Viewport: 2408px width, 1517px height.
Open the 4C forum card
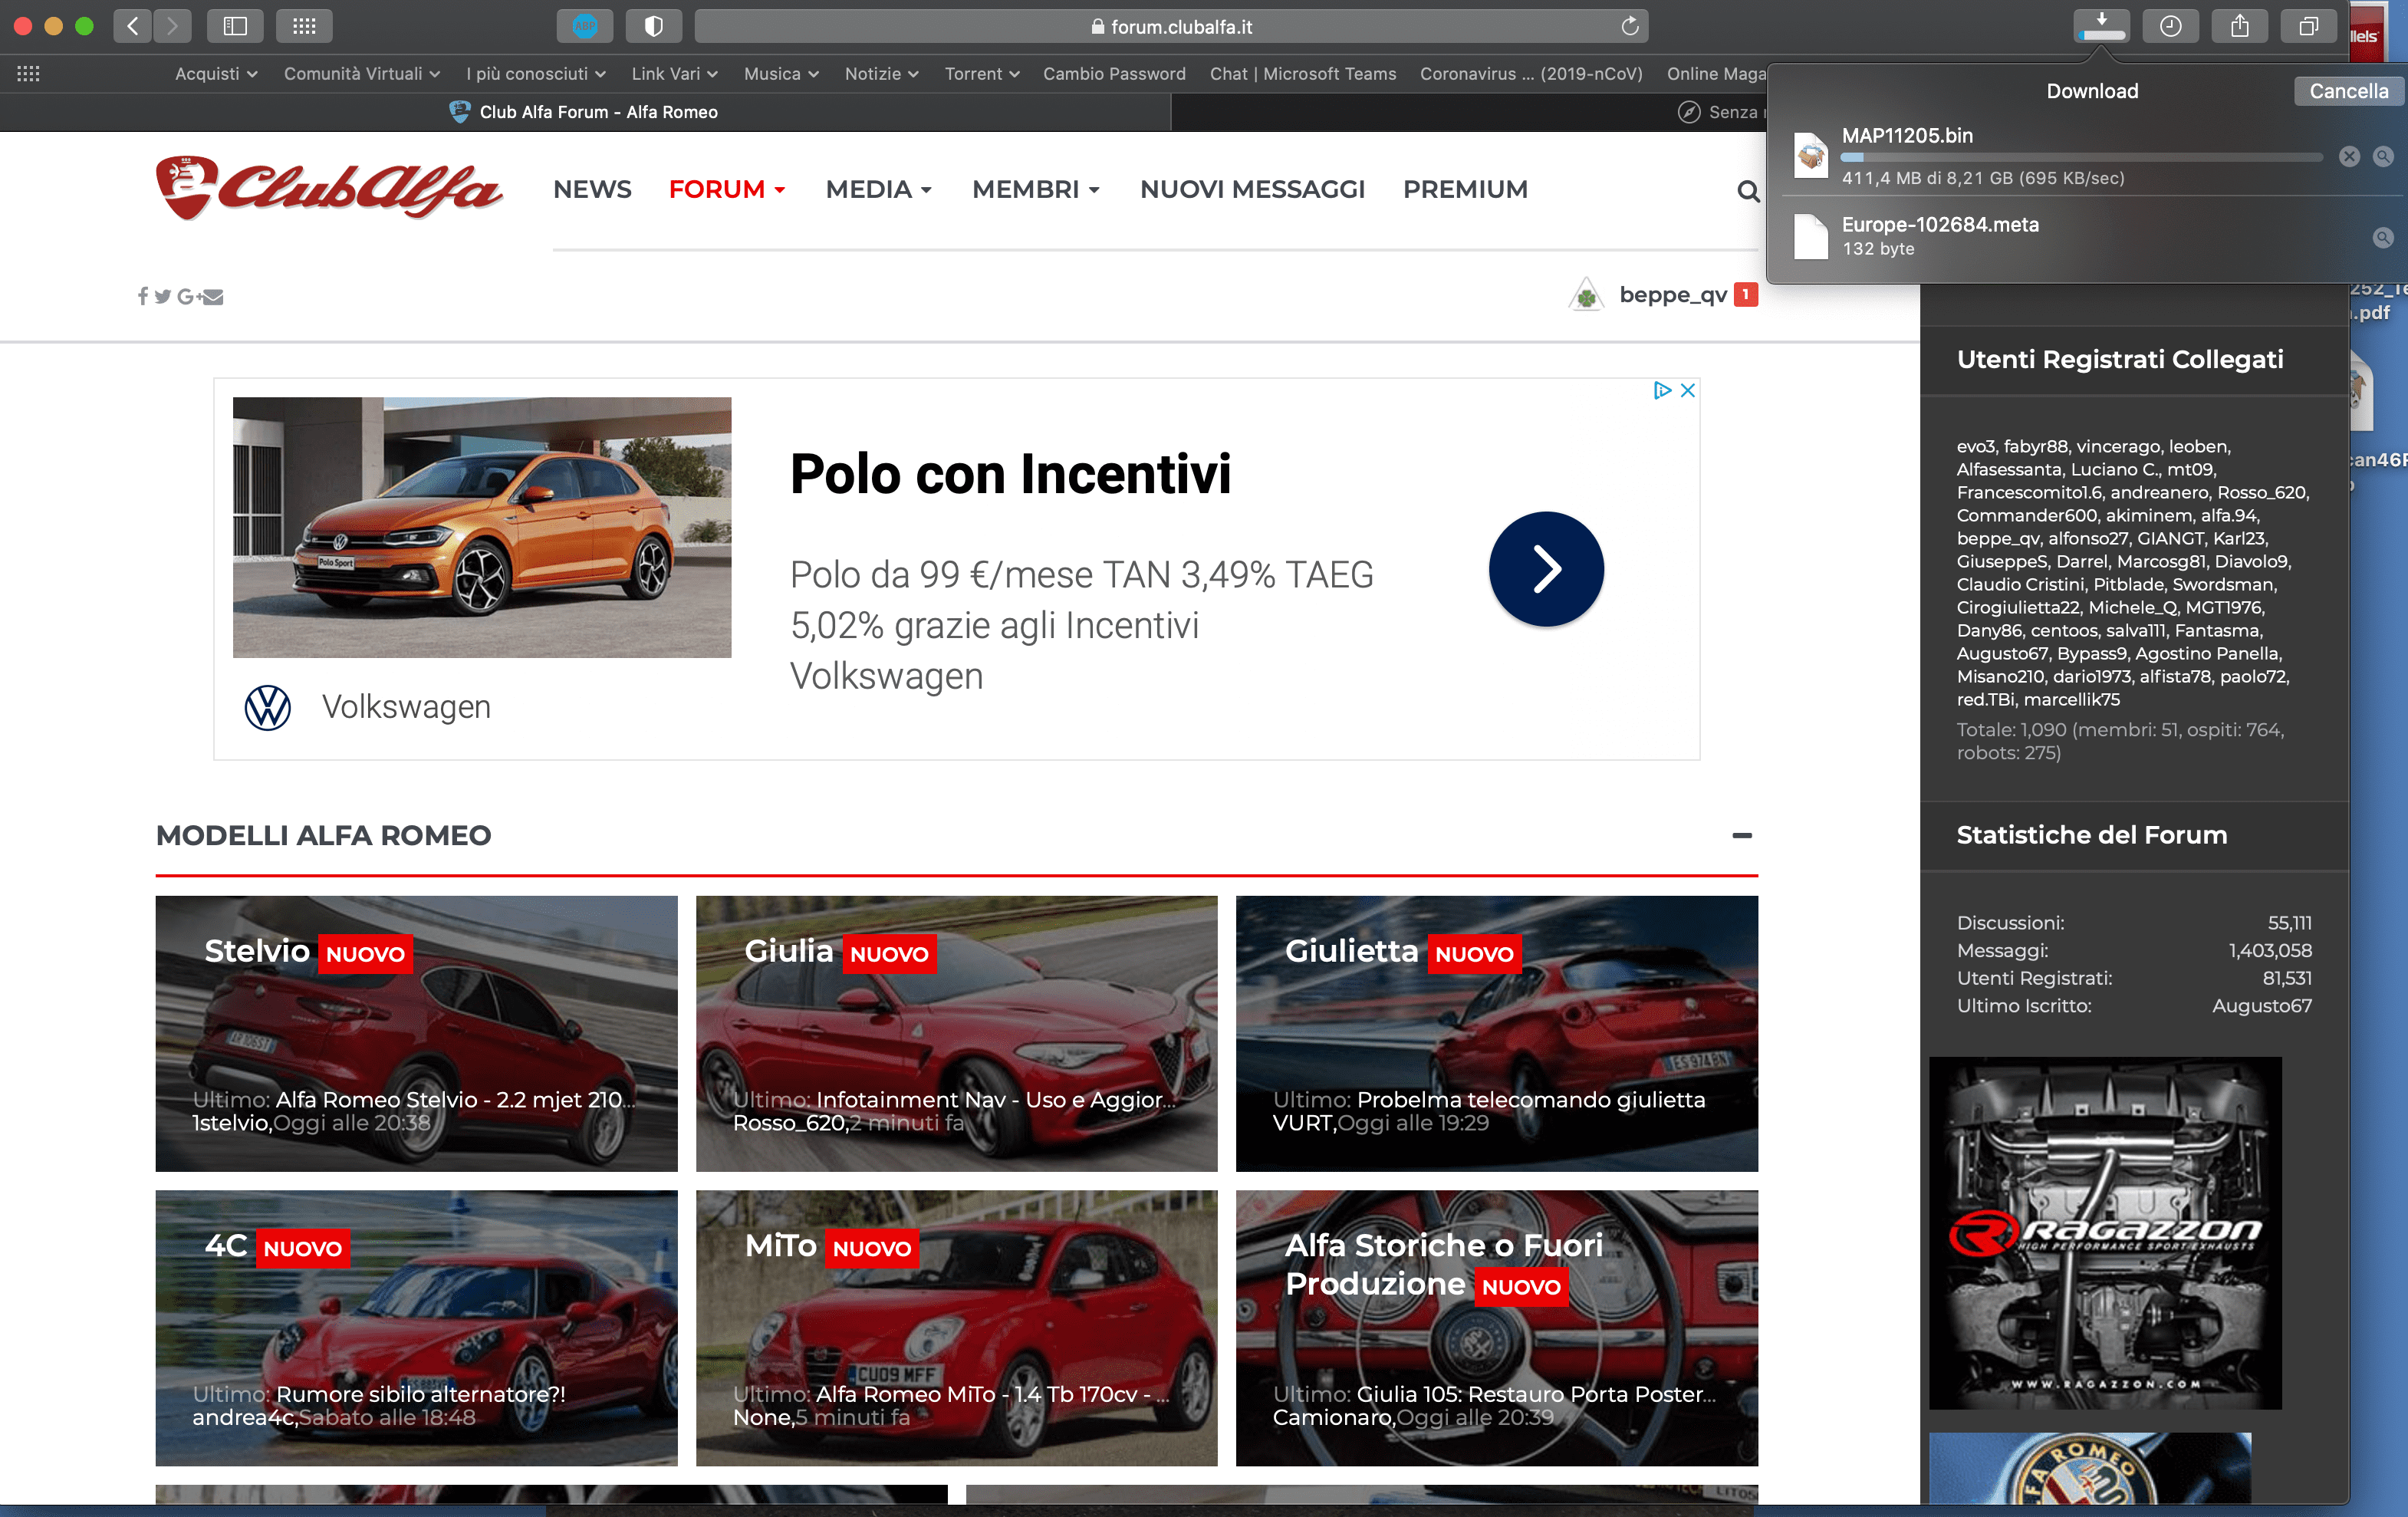(416, 1327)
